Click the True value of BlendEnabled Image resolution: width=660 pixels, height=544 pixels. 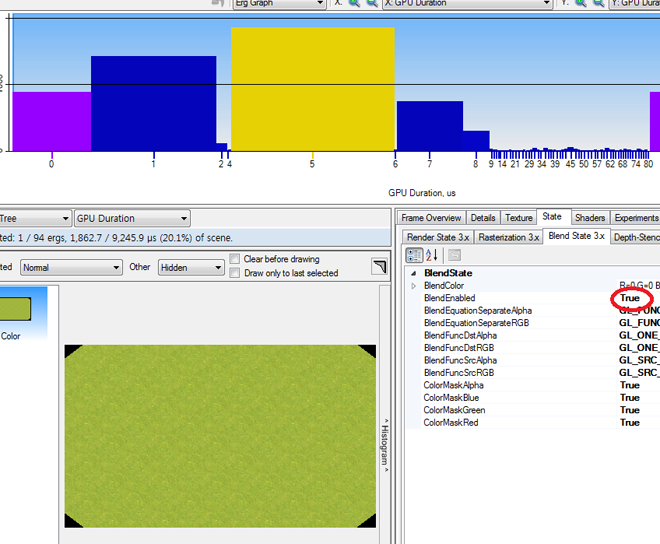tap(630, 298)
